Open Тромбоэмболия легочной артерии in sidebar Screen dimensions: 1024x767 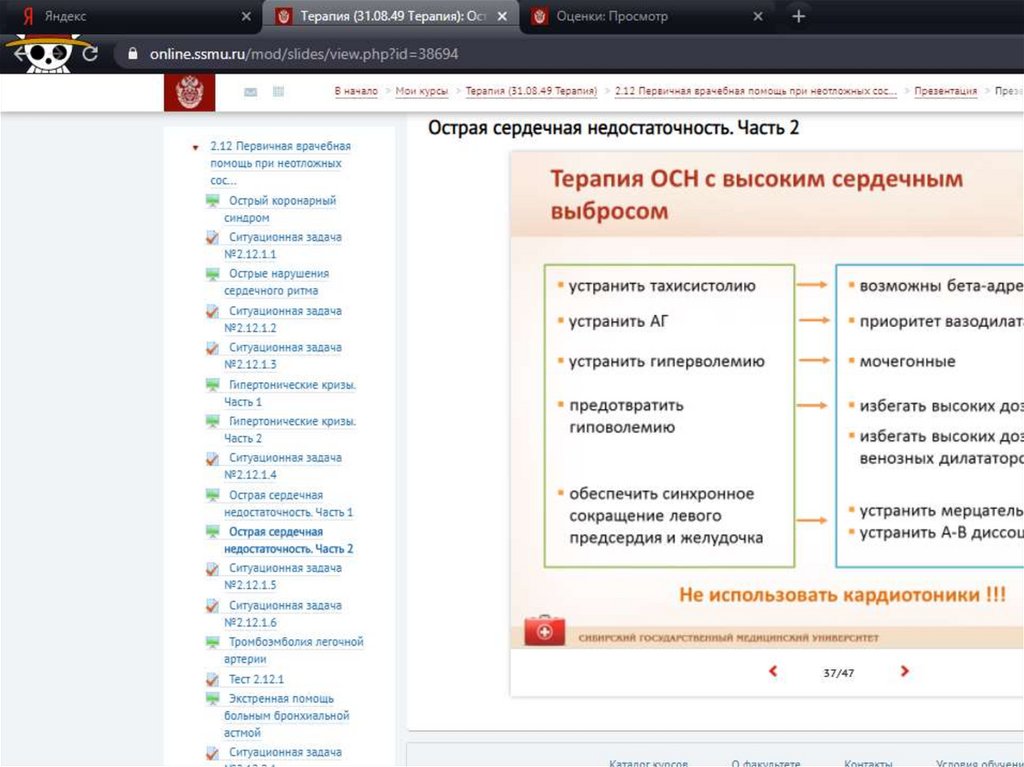click(295, 642)
